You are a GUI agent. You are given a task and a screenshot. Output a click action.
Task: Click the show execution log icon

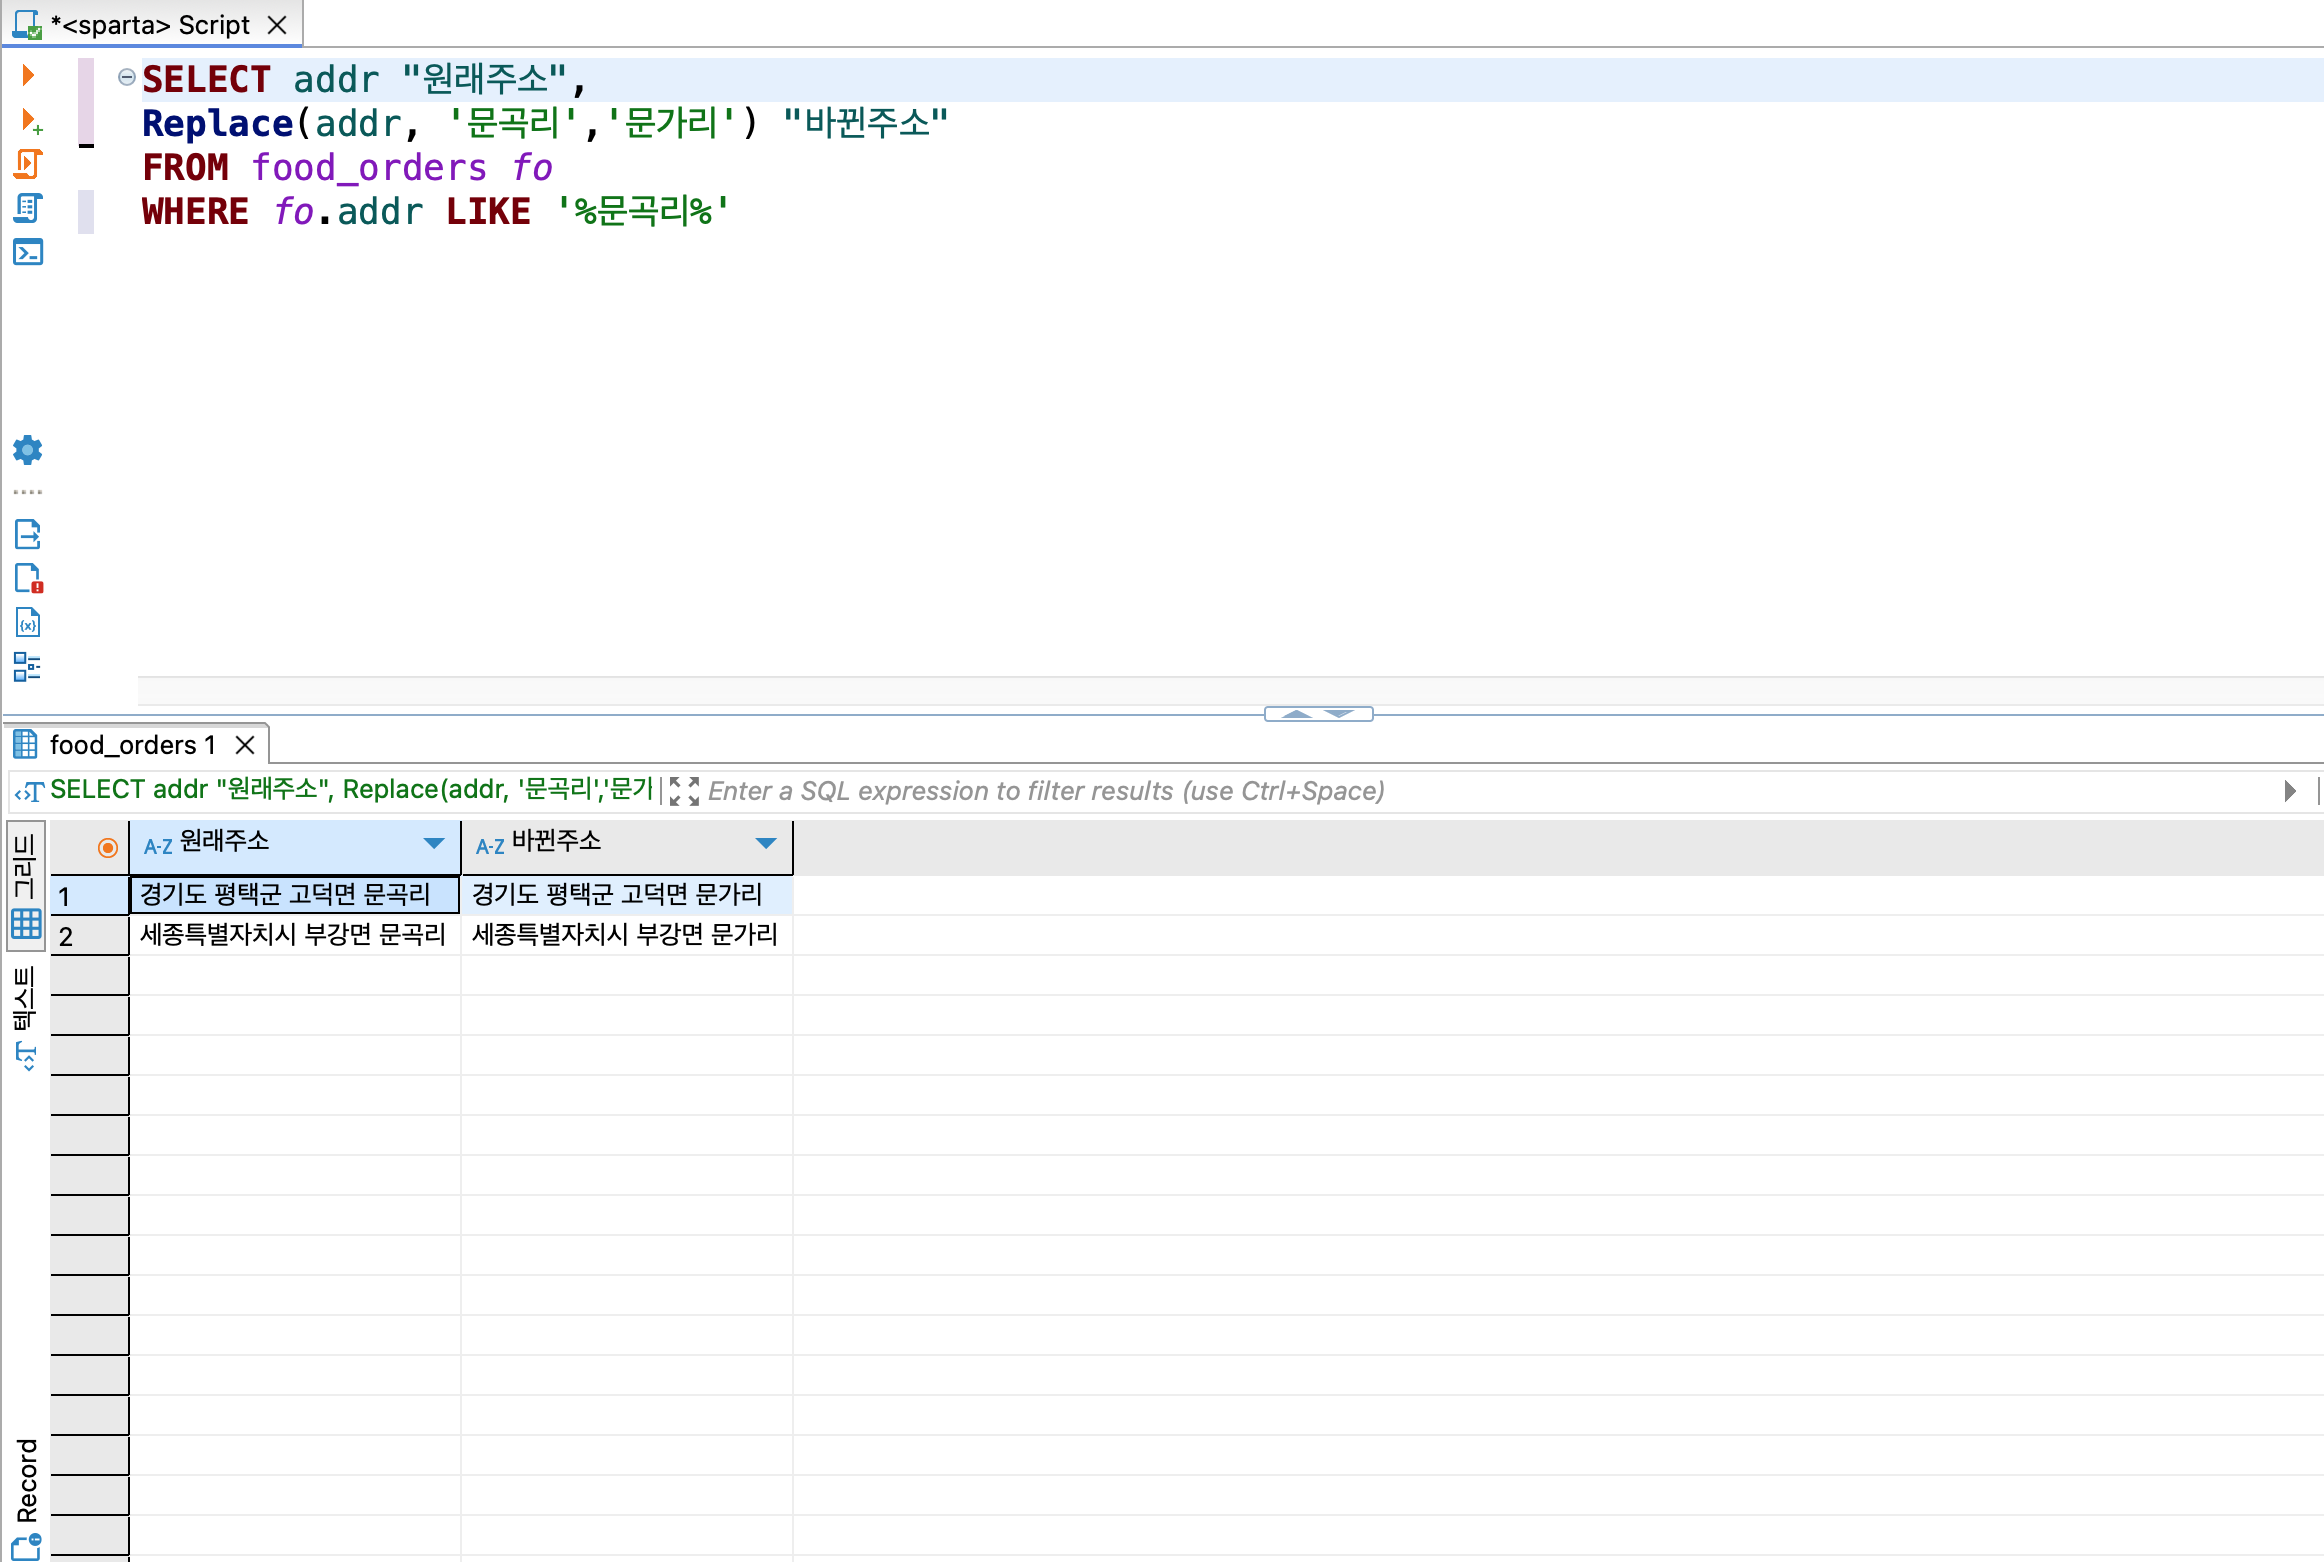28,579
